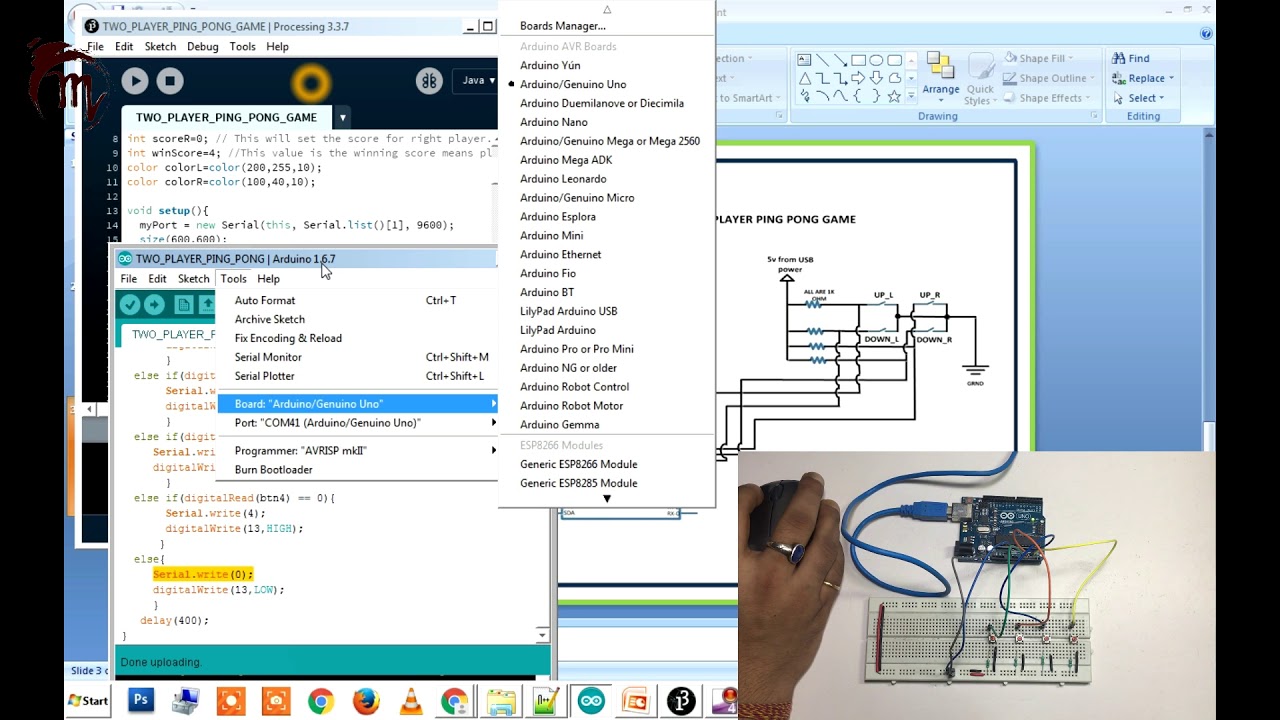Open Serial Plotter from the Tools menu
Viewport: 1280px width, 720px height.
[x=357, y=376]
